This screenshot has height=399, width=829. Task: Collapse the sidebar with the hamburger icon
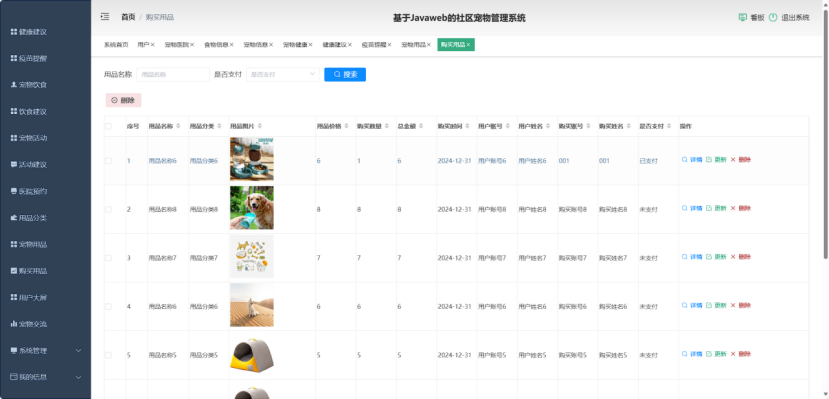(x=105, y=17)
